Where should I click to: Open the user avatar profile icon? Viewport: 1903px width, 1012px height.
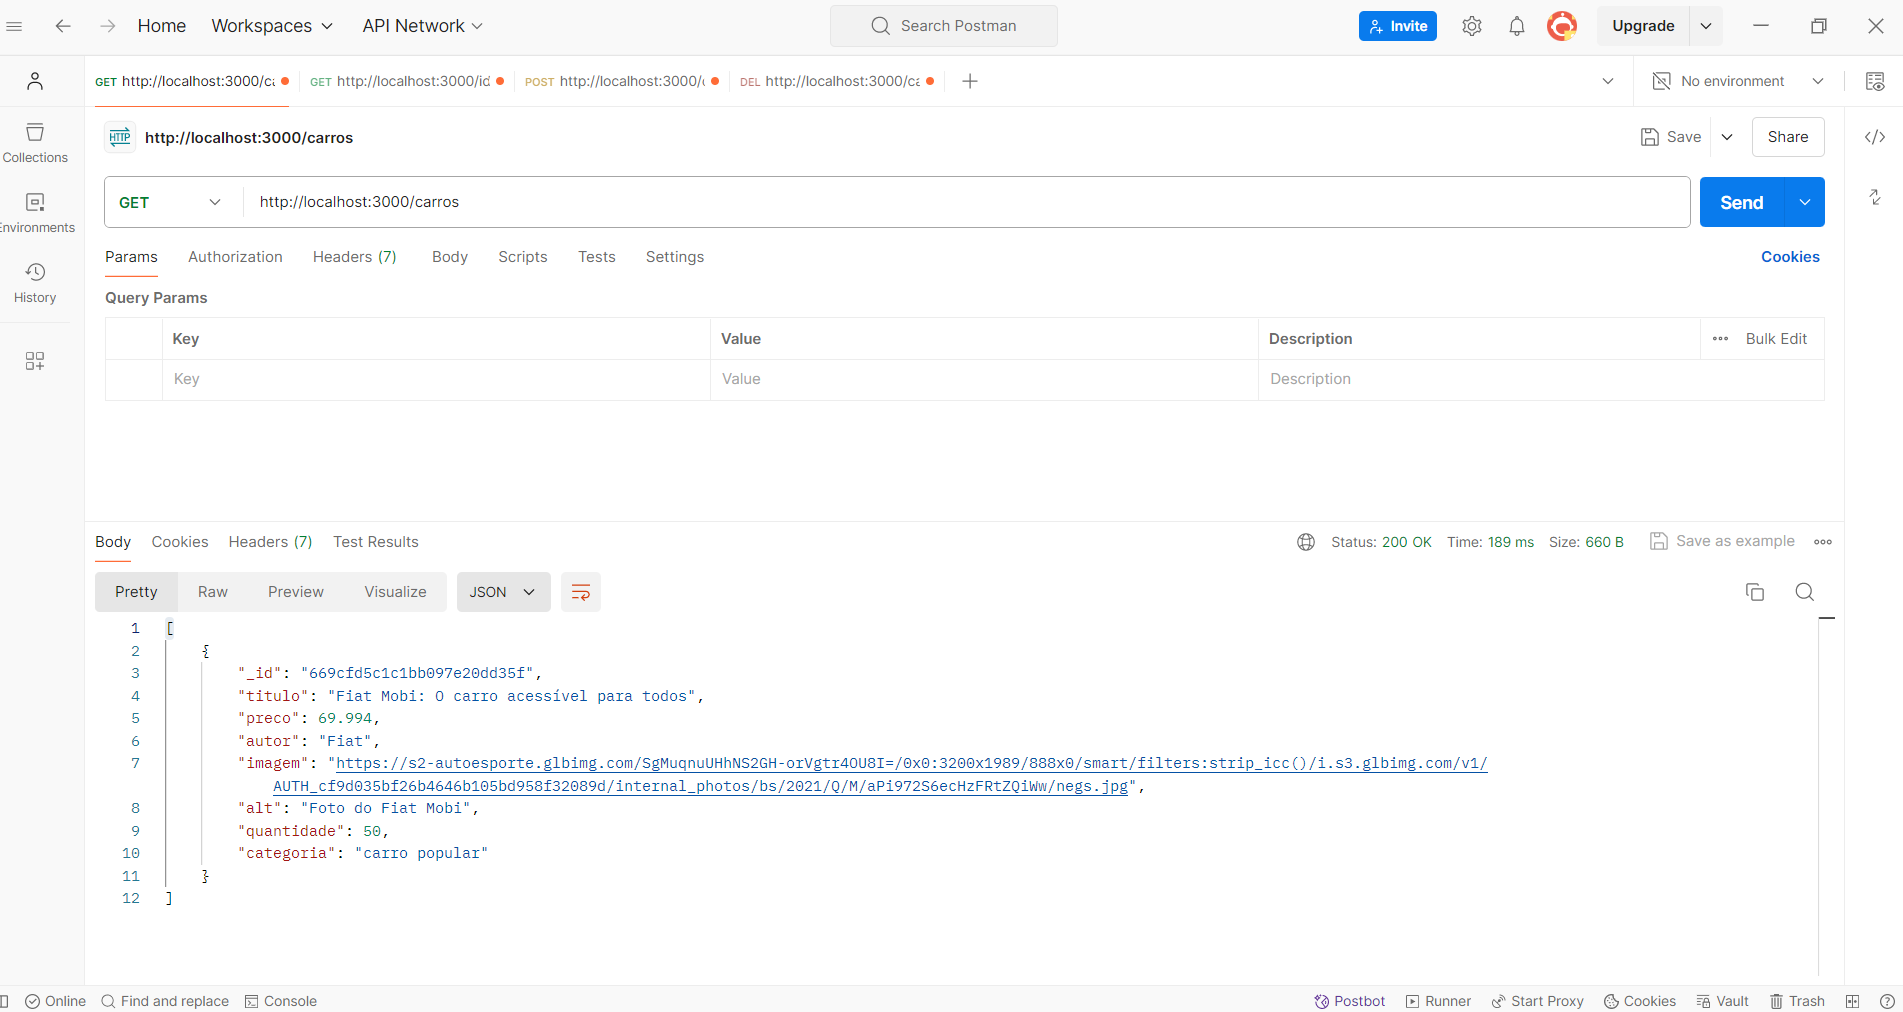point(1562,26)
